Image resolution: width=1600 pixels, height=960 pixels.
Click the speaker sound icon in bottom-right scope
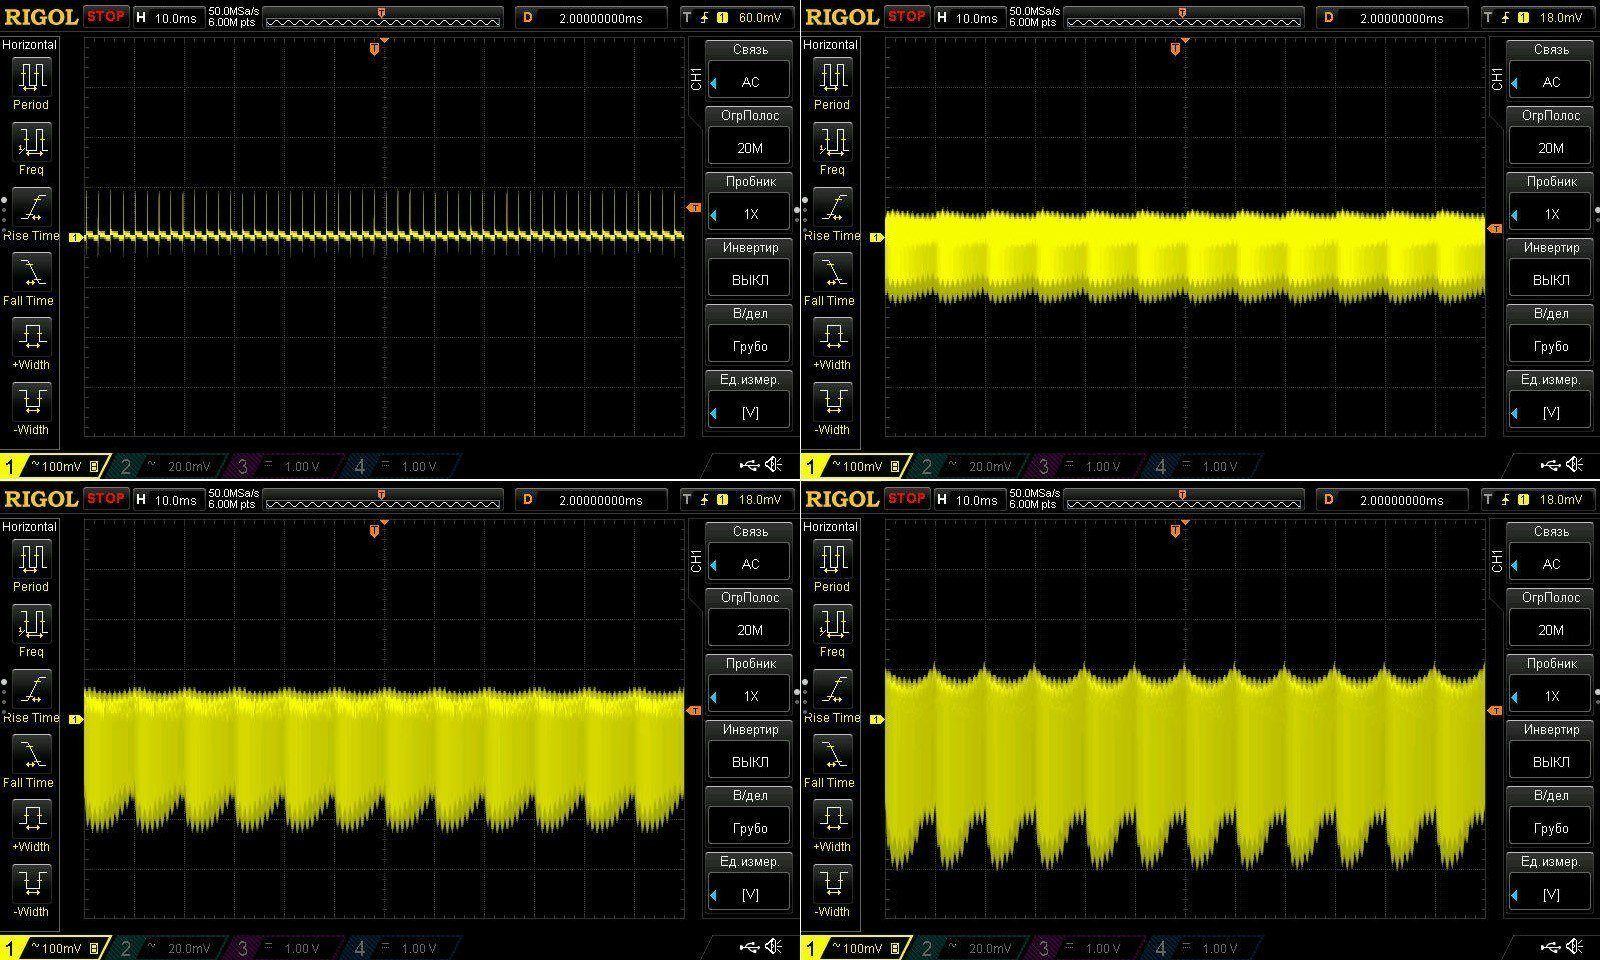[1575, 947]
